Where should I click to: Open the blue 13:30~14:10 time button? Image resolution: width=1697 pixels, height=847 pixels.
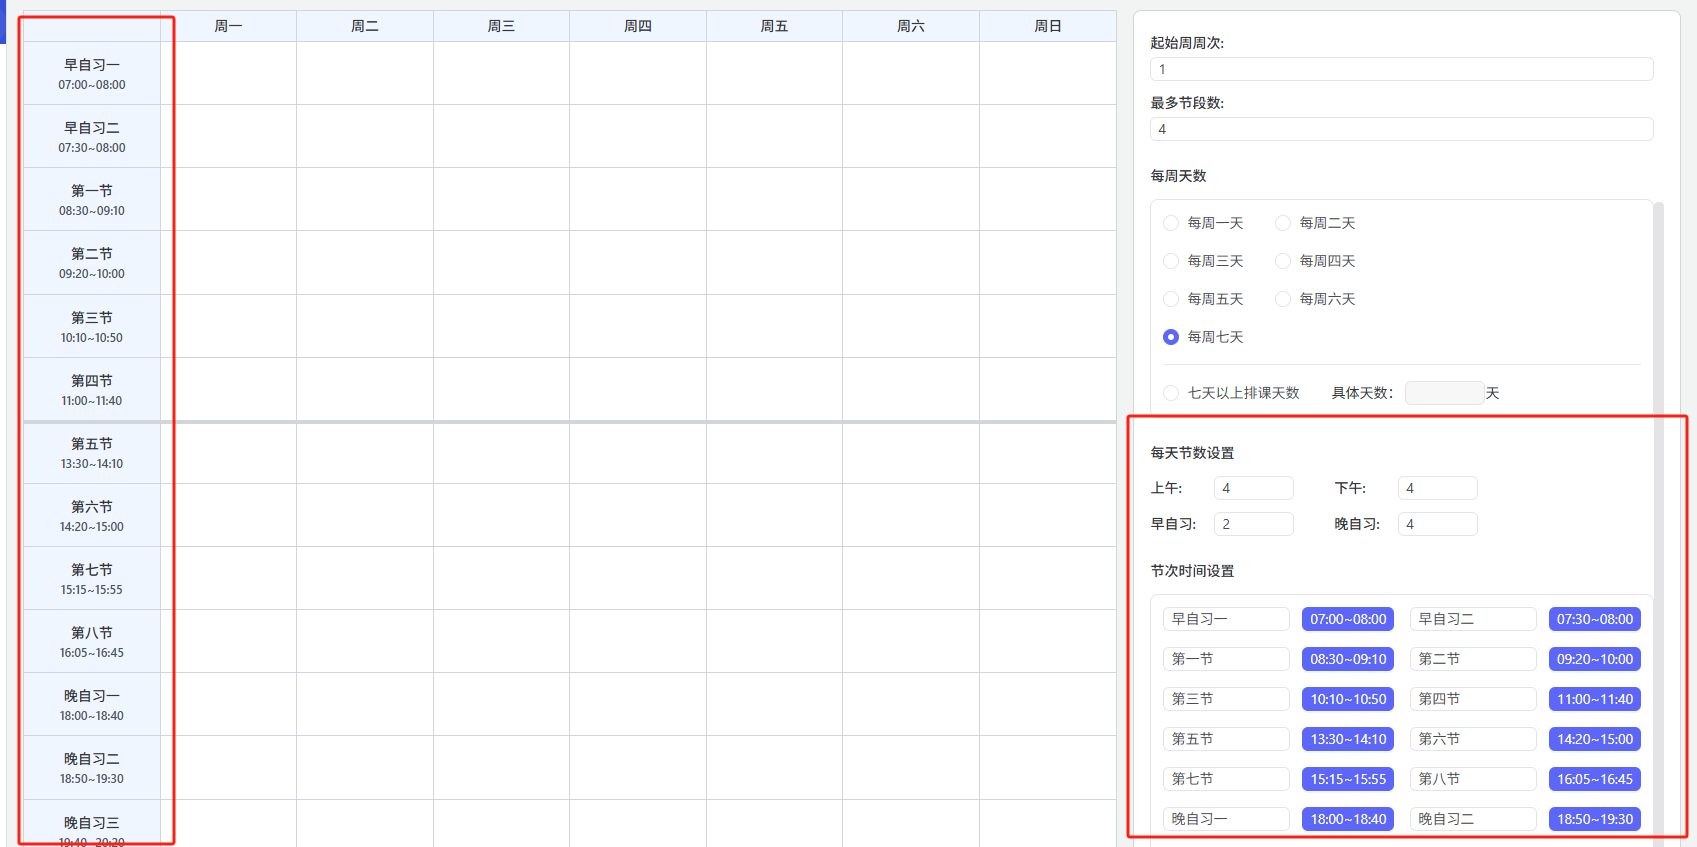click(1348, 739)
